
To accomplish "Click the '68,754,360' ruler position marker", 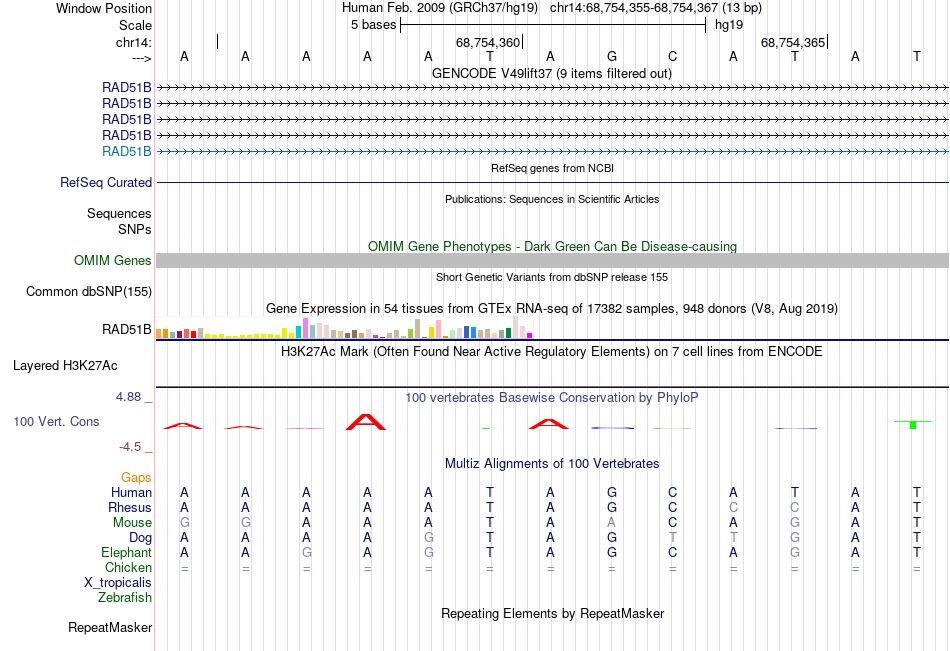I will [x=488, y=42].
